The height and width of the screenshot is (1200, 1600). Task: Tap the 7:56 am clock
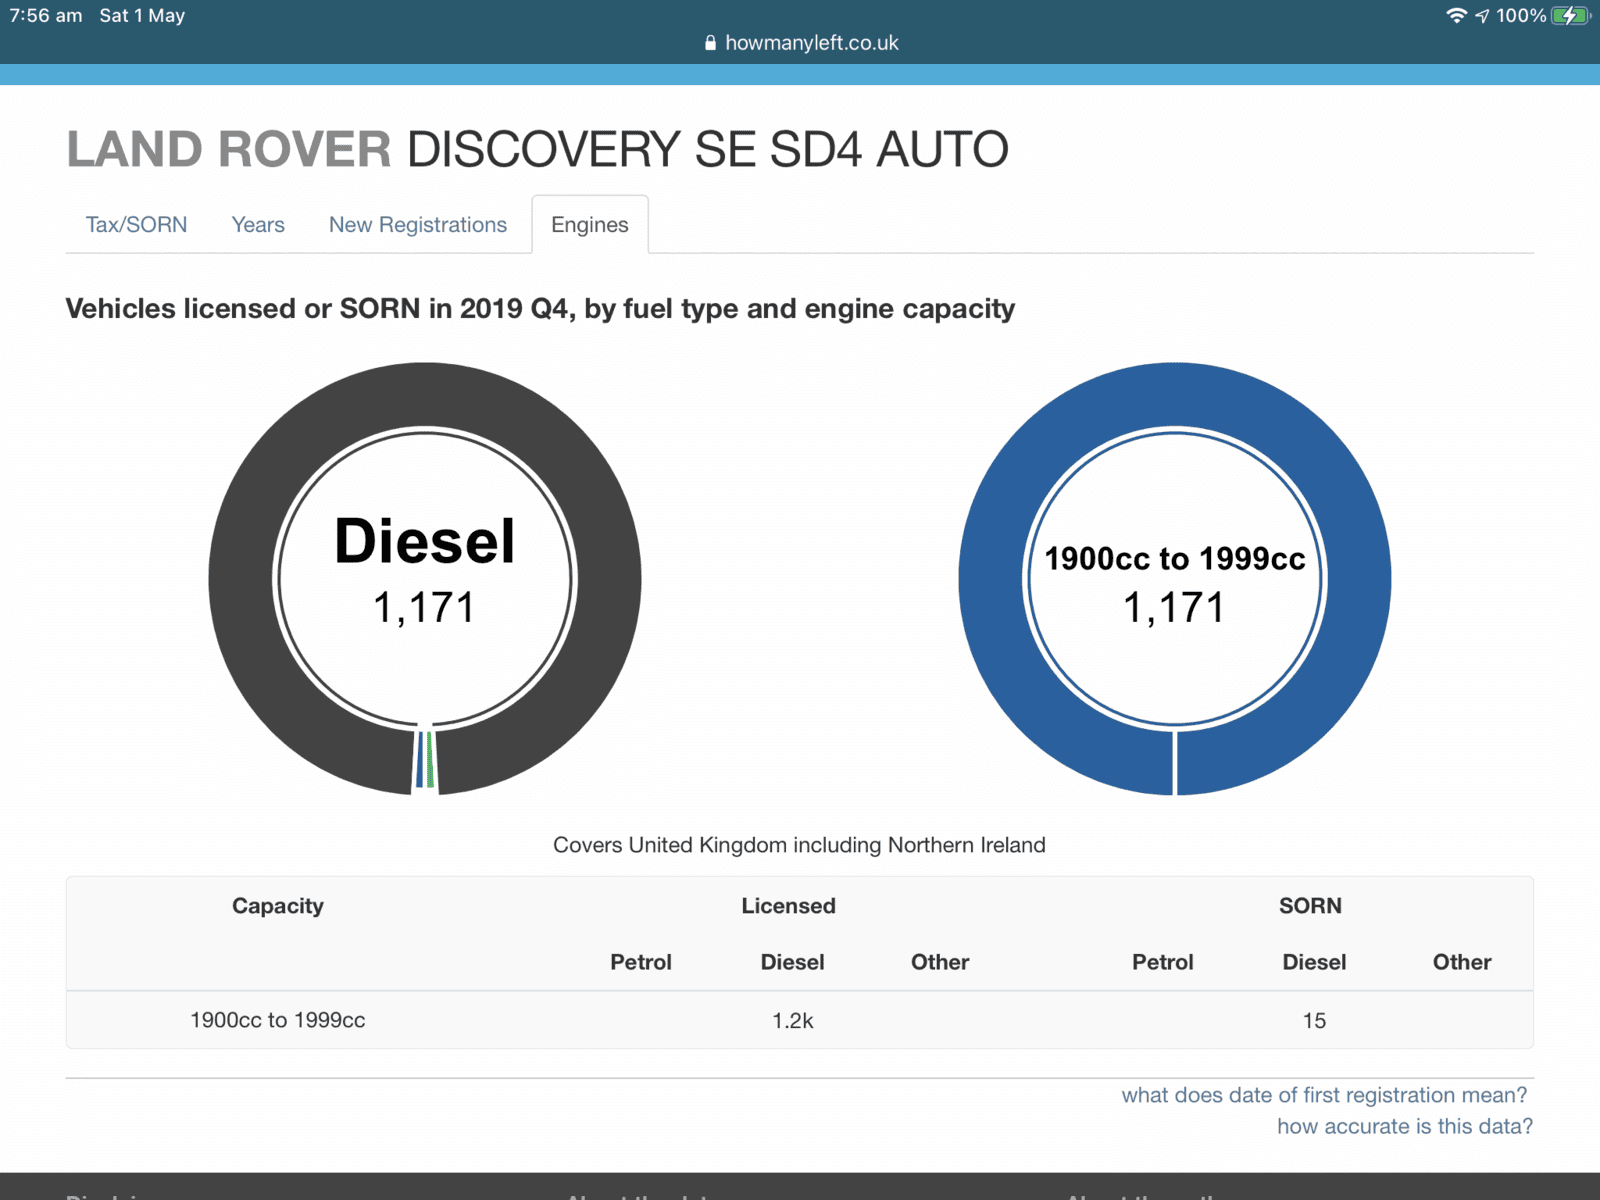point(46,16)
